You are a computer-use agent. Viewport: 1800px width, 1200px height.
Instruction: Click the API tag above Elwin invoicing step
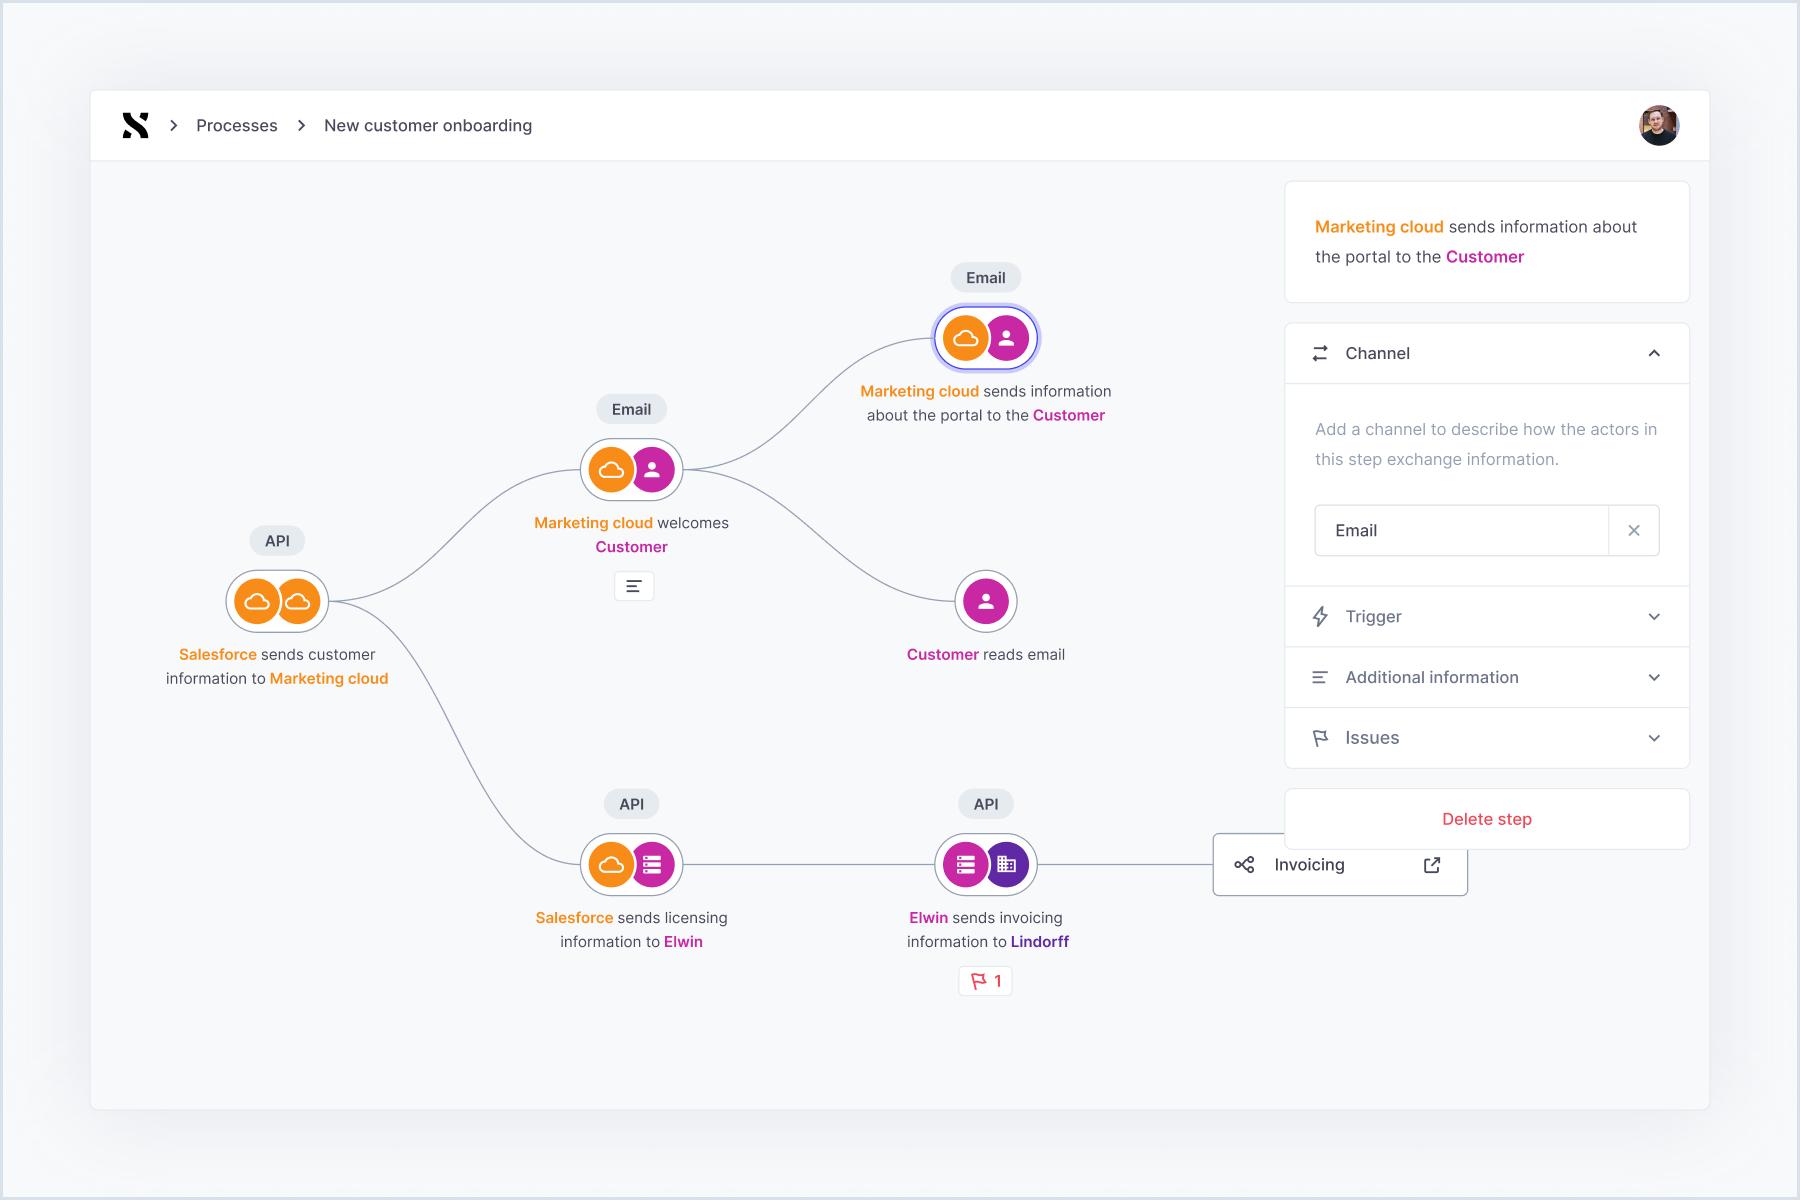(986, 804)
